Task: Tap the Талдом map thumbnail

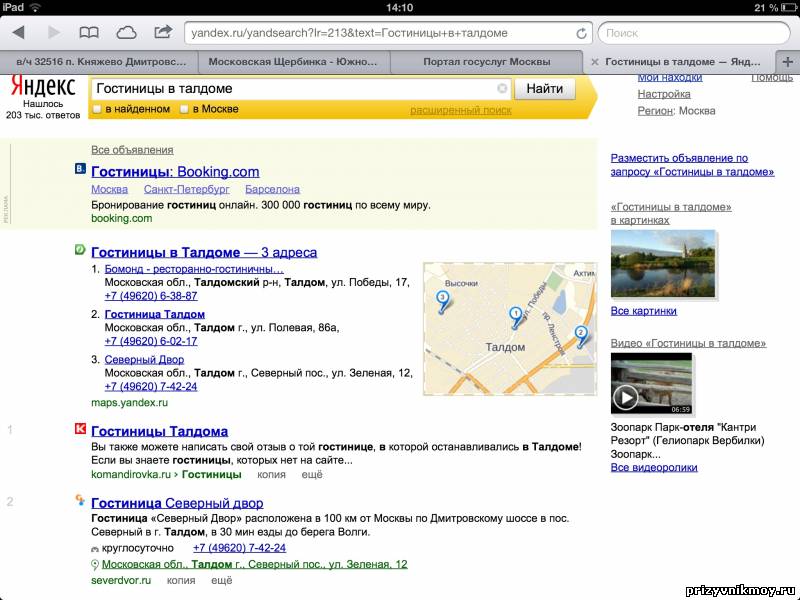Action: (509, 328)
